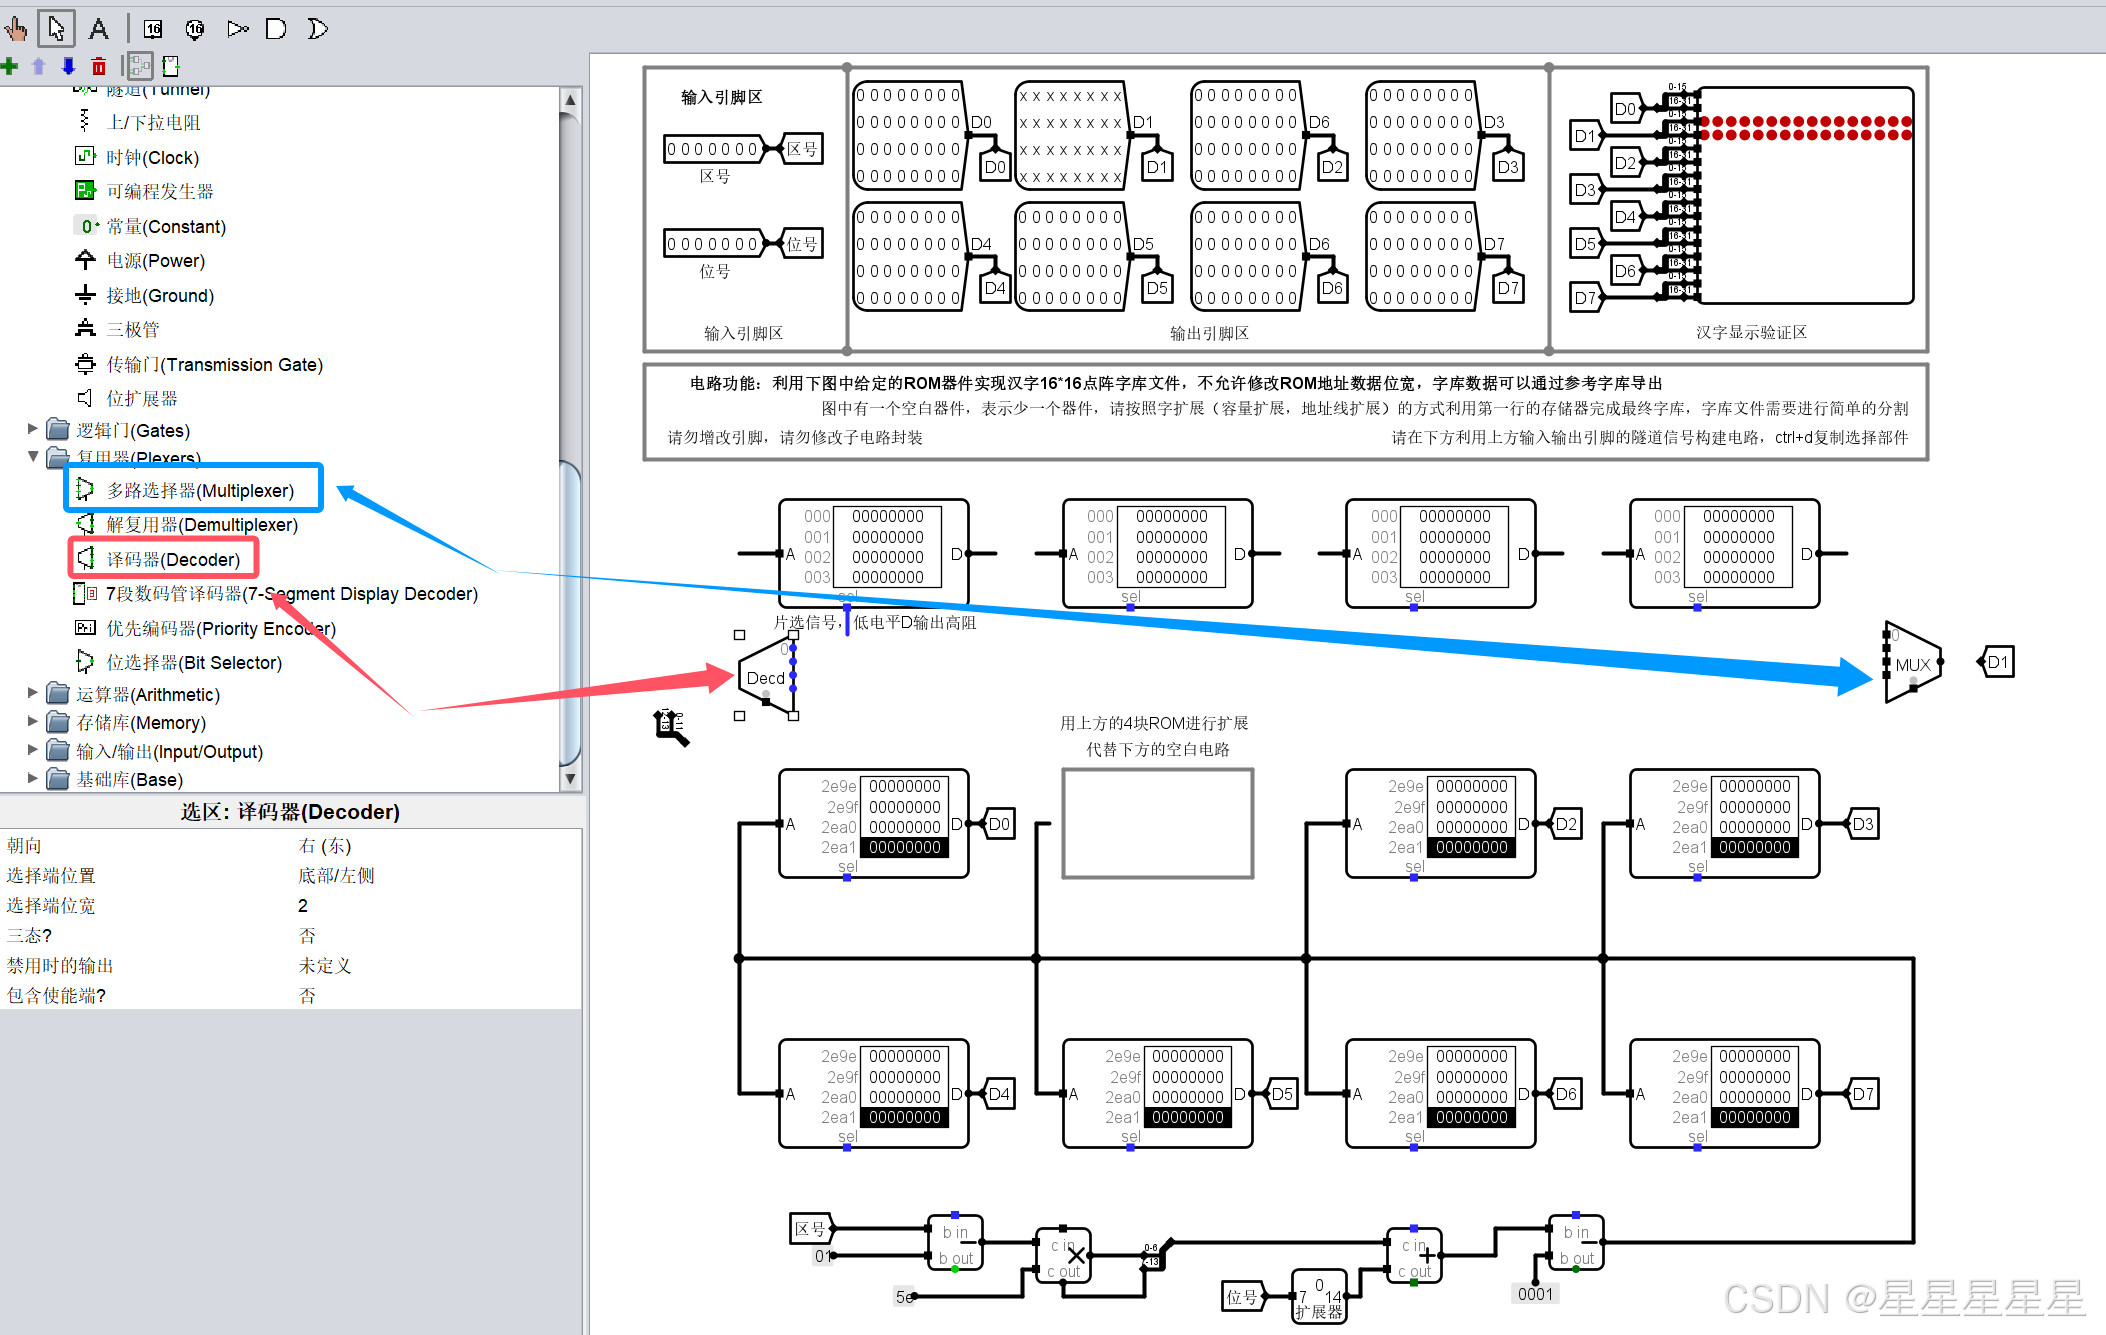Screen dimensions: 2106x1335
Task: Expand the 存储库(Memory) folder
Action: 33,721
